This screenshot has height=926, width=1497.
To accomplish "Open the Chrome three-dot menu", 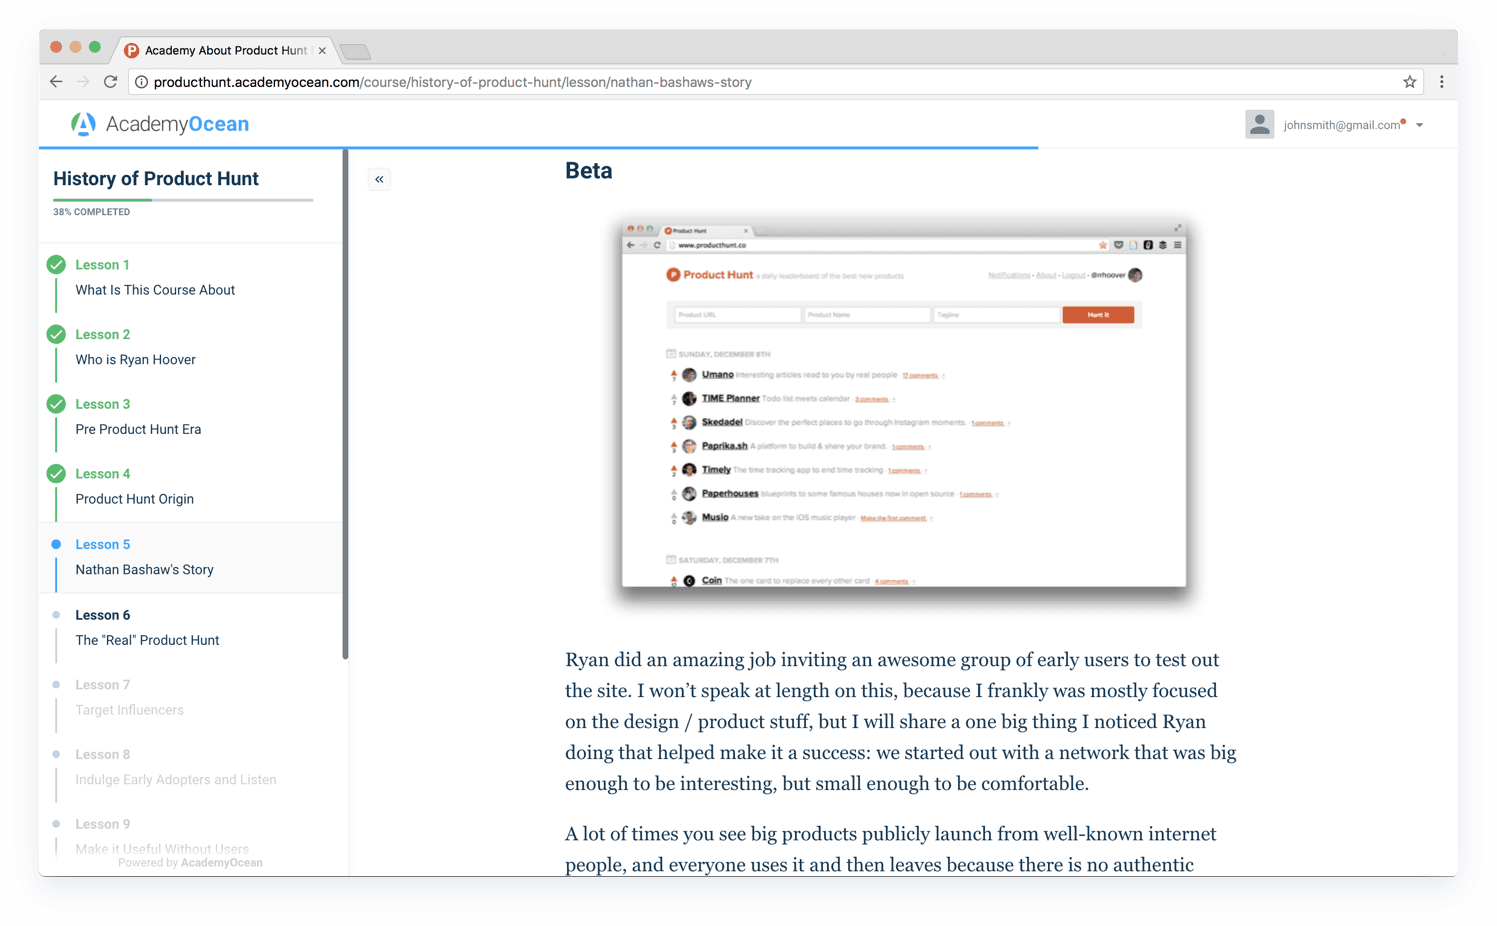I will [x=1441, y=82].
